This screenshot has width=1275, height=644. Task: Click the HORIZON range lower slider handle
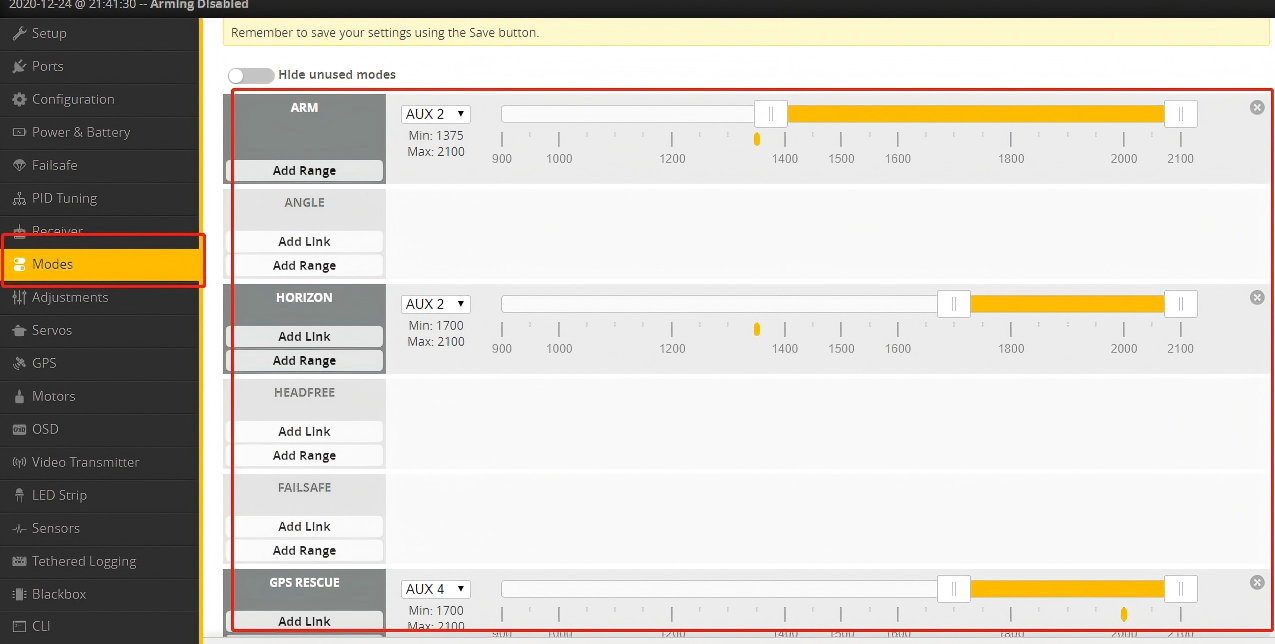coord(954,304)
